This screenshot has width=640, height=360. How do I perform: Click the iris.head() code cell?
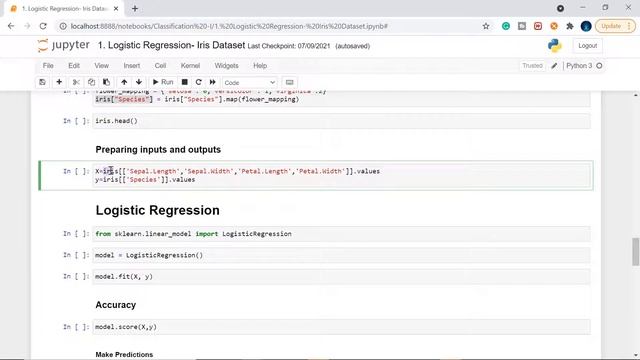341,121
